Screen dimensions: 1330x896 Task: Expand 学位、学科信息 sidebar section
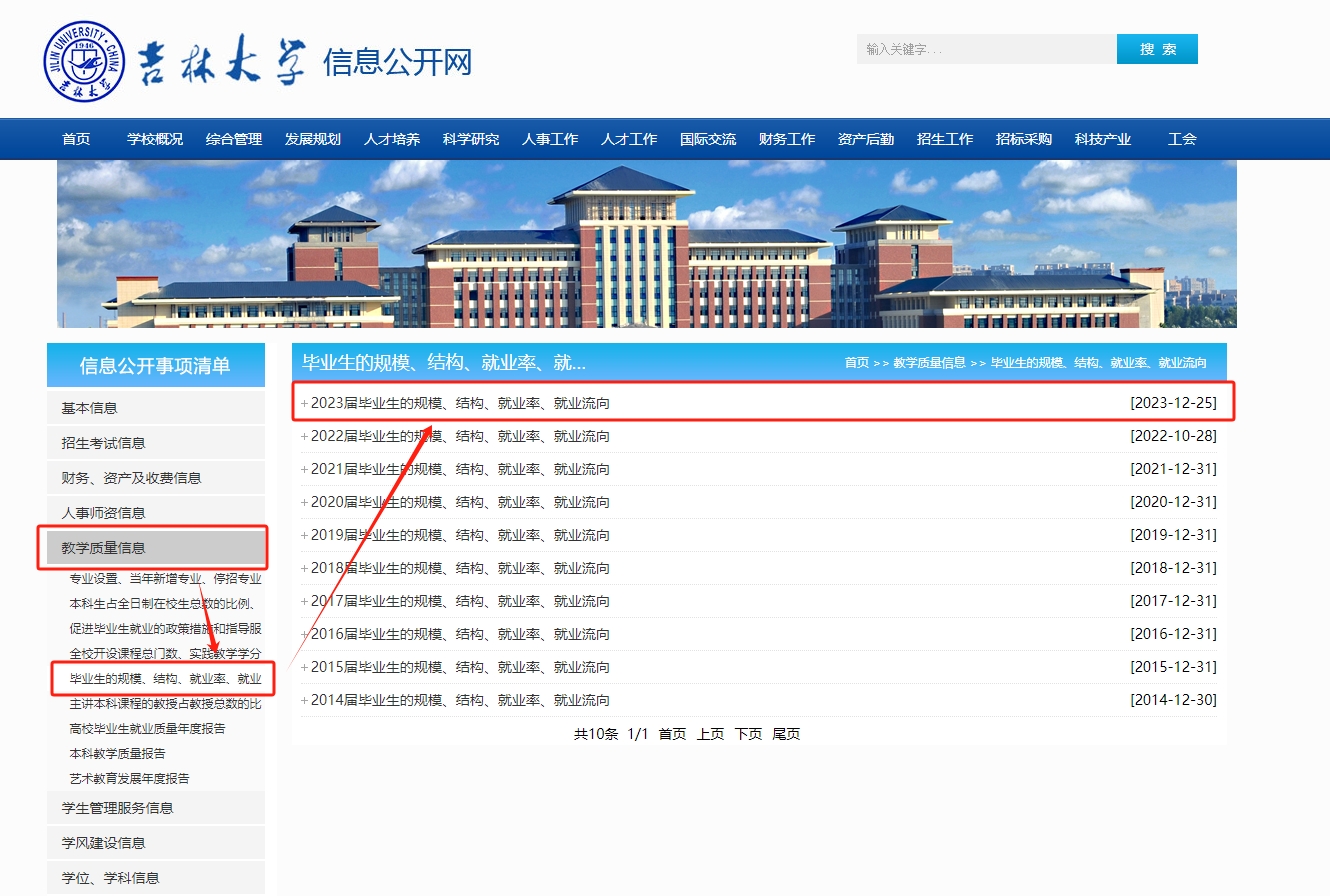(156, 878)
